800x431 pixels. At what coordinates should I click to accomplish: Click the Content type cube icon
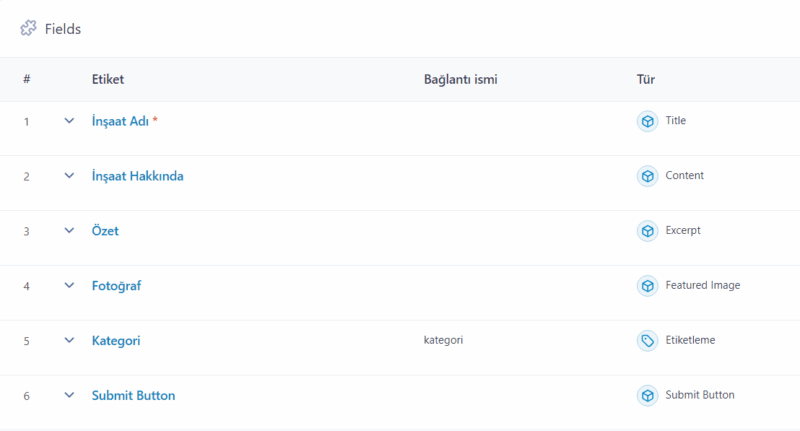click(x=648, y=176)
